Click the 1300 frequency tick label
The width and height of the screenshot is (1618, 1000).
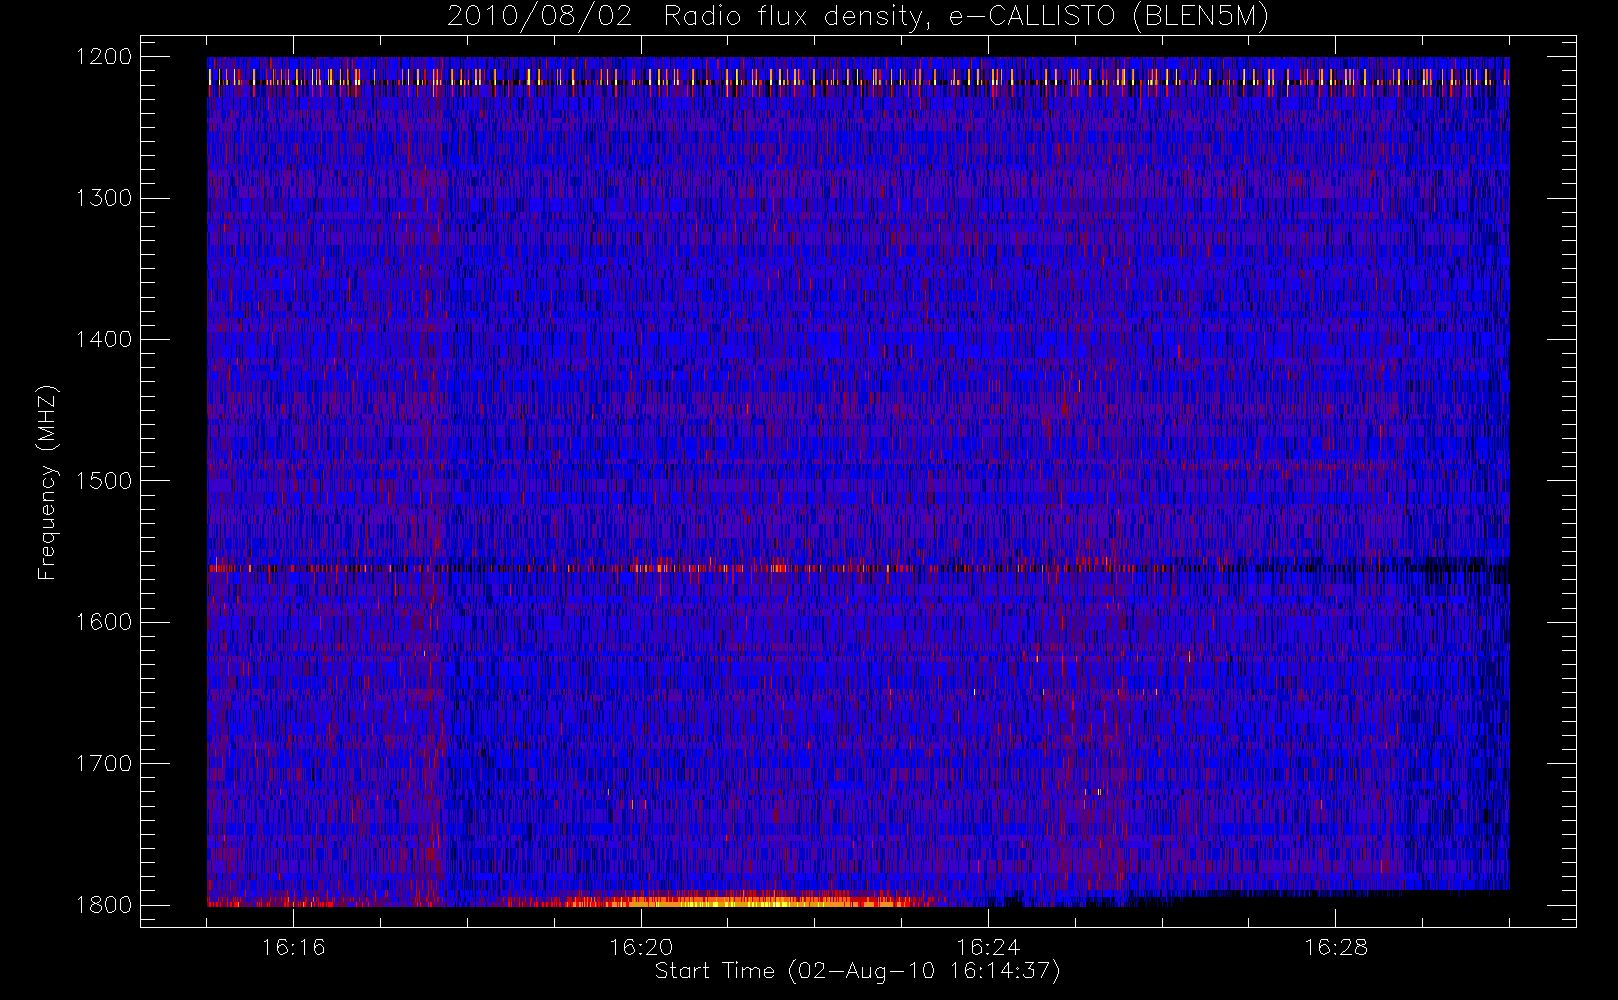104,198
